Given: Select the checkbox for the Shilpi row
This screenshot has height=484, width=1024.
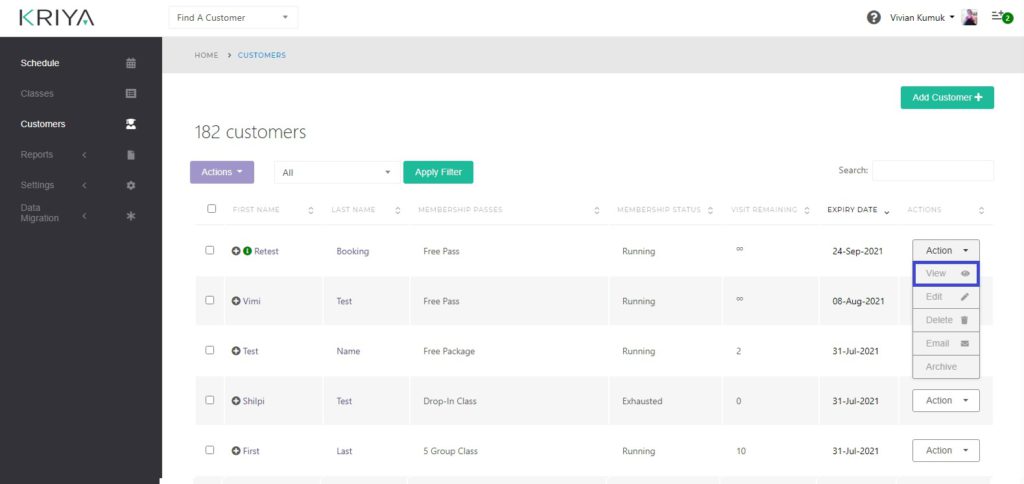Looking at the screenshot, I should point(210,400).
